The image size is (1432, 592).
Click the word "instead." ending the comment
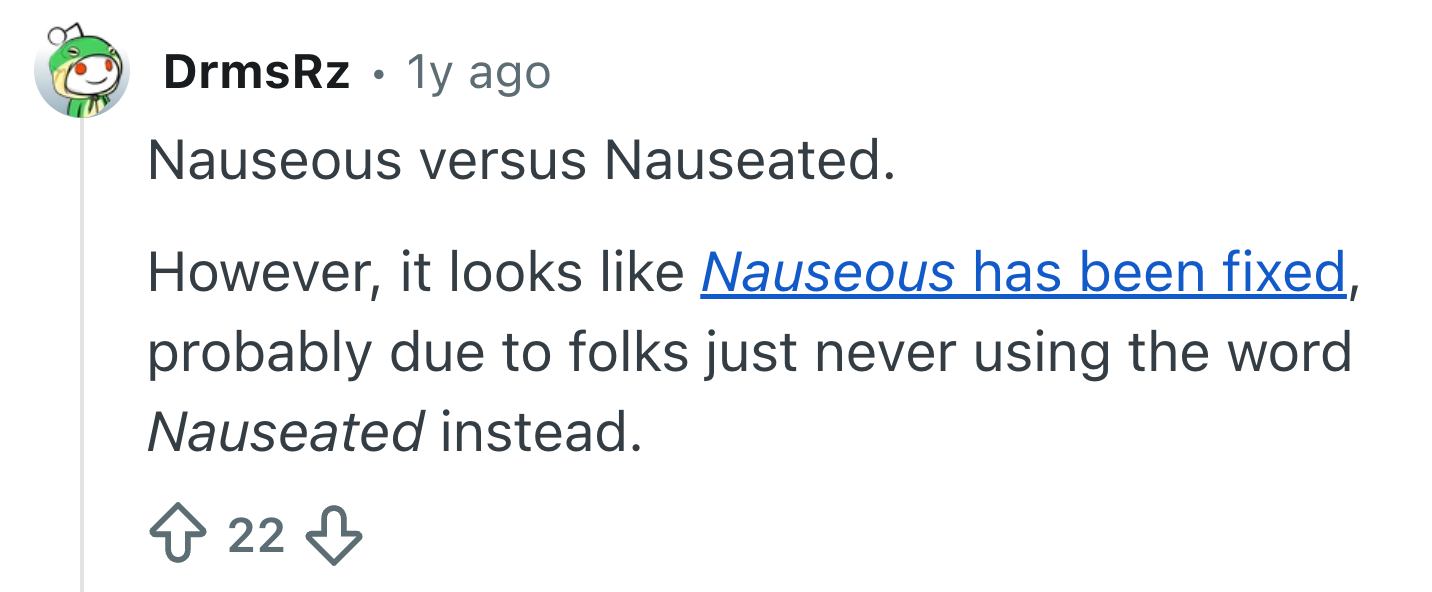click(539, 432)
